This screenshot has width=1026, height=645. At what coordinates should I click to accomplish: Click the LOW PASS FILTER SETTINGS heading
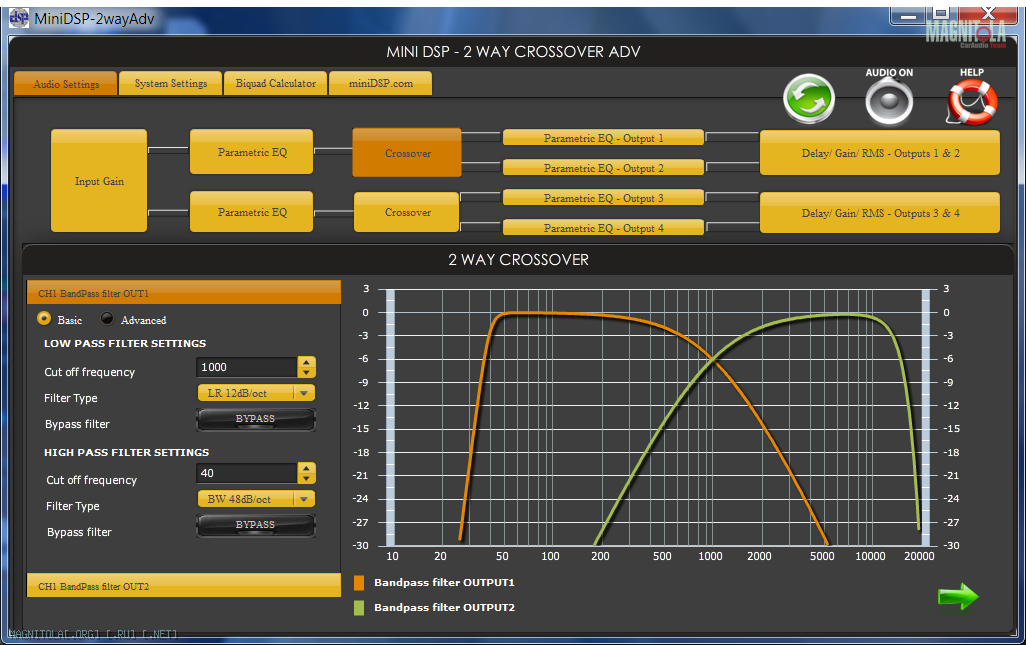tap(125, 343)
